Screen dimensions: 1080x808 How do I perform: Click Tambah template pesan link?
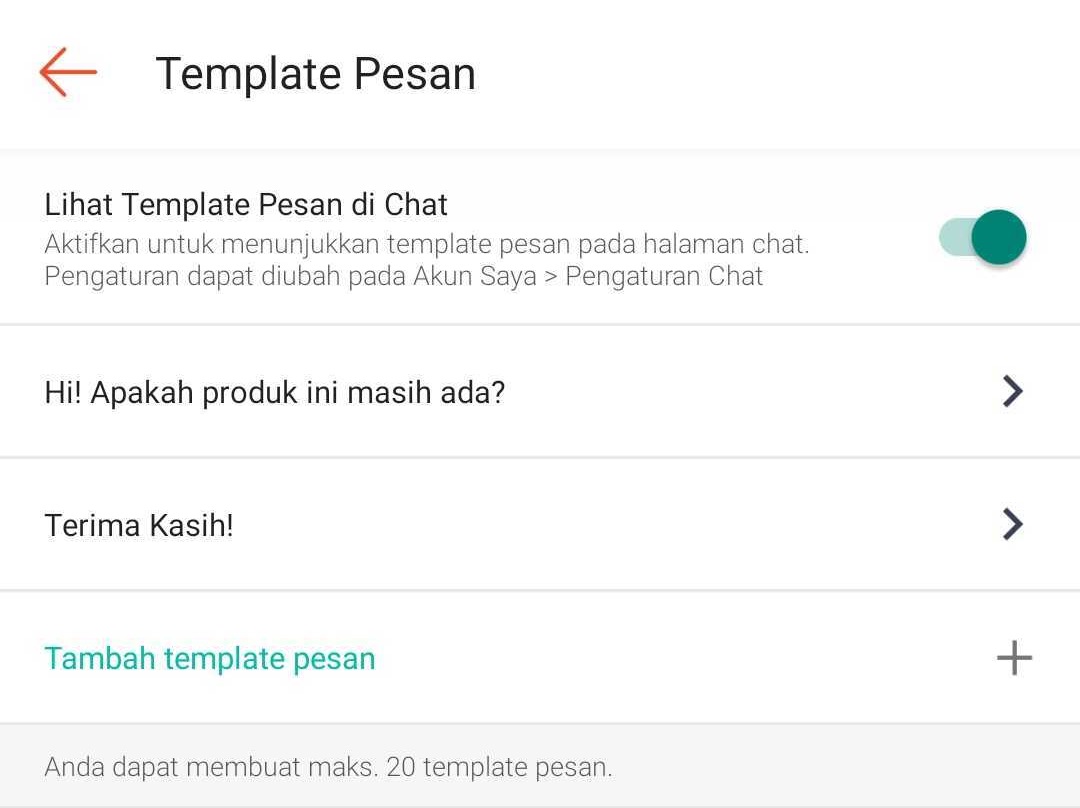[x=210, y=658]
